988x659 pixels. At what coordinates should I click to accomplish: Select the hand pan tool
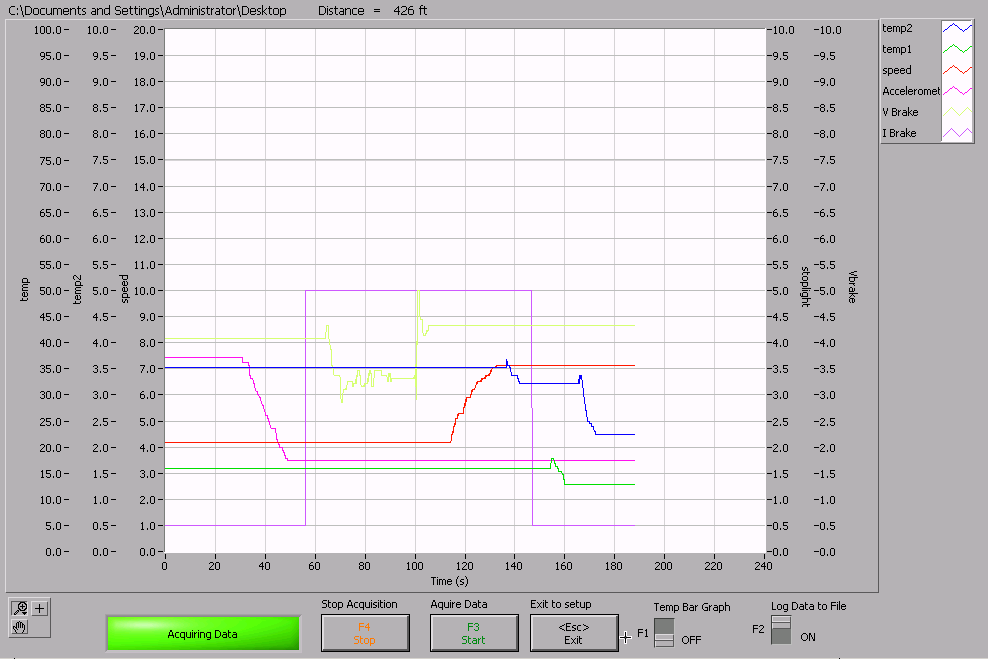[20, 627]
